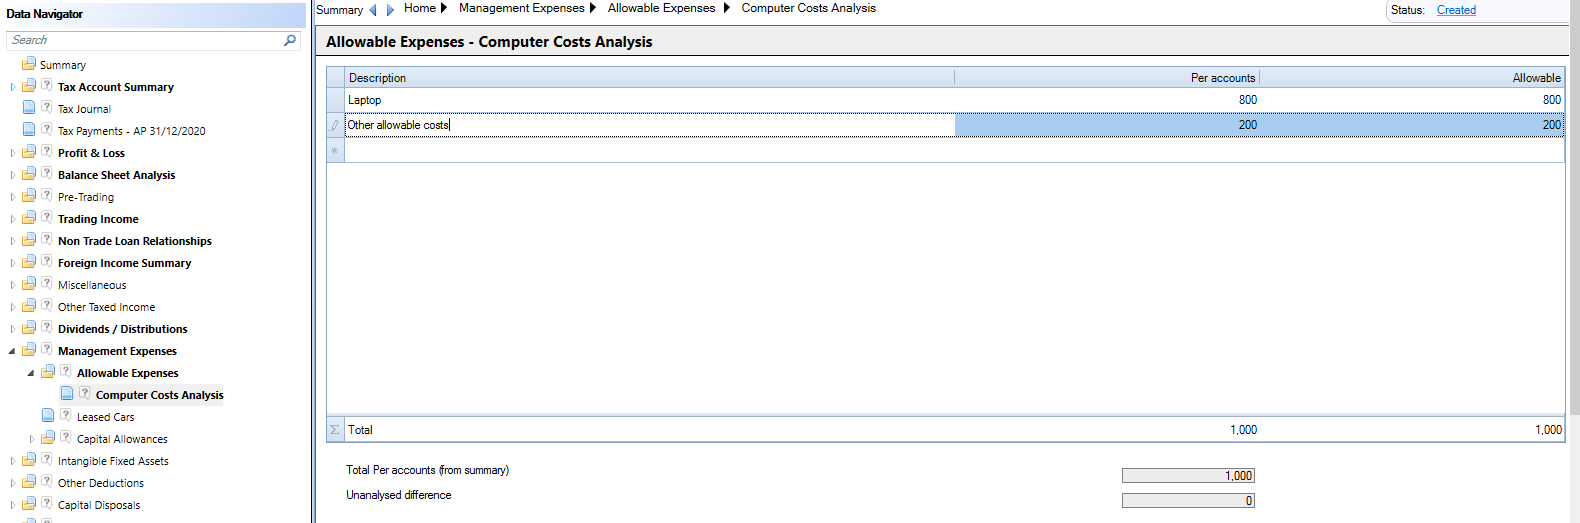Click the folder icon beside Miscellaneous
Image resolution: width=1580 pixels, height=523 pixels.
pos(29,284)
